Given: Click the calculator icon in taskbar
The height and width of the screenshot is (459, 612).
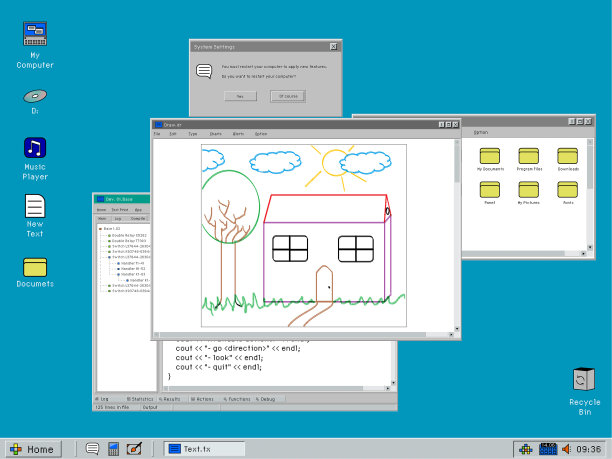Looking at the screenshot, I should click(x=113, y=449).
